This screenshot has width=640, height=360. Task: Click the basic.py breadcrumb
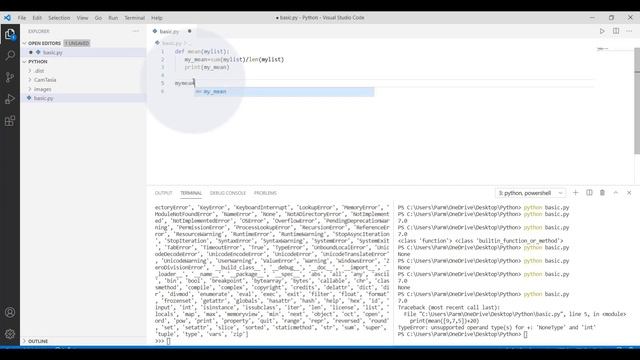click(171, 43)
